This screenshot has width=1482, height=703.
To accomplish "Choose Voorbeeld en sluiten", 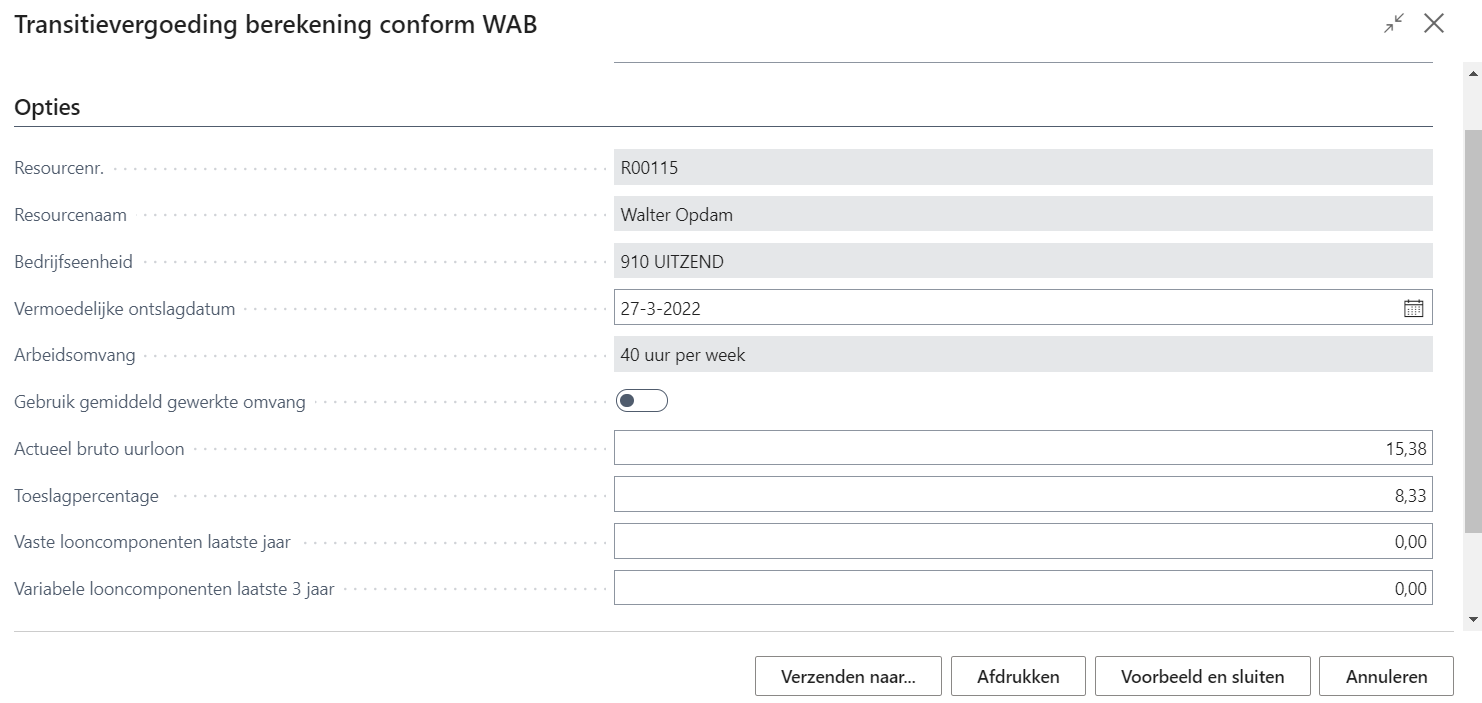I will 1202,677.
